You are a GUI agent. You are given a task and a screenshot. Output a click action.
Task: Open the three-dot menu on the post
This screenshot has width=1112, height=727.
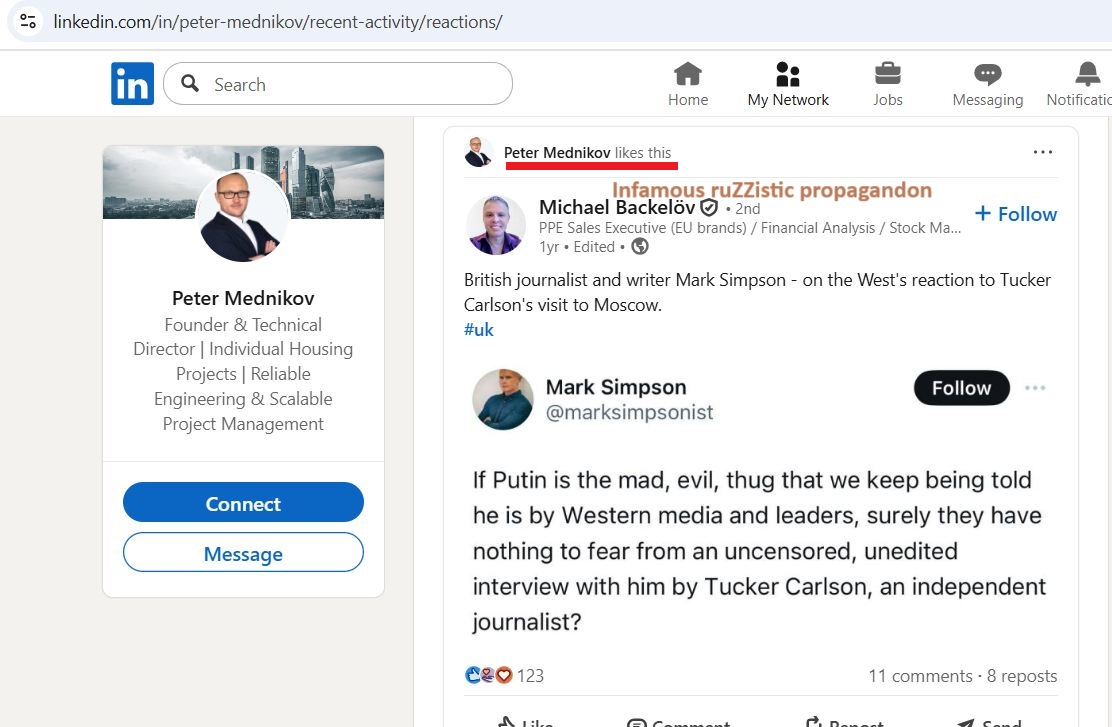coord(1043,152)
